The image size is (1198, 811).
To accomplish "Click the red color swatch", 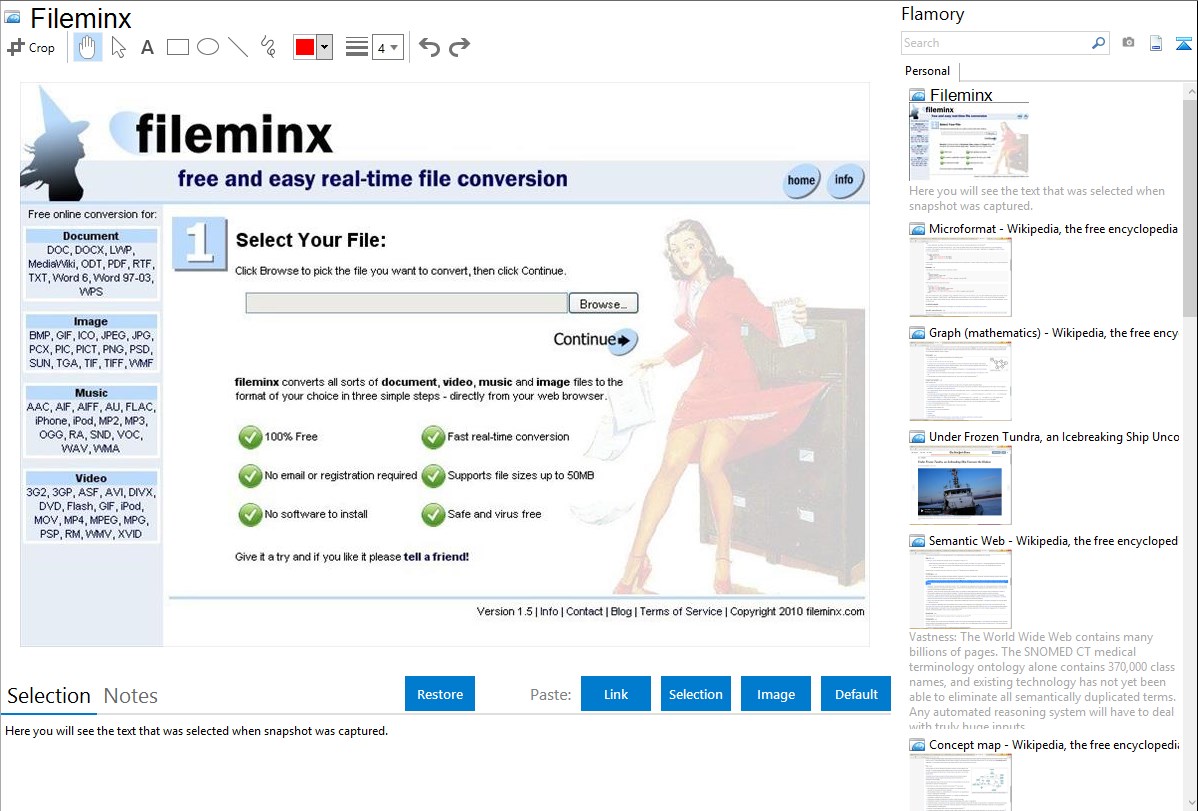I will (305, 47).
